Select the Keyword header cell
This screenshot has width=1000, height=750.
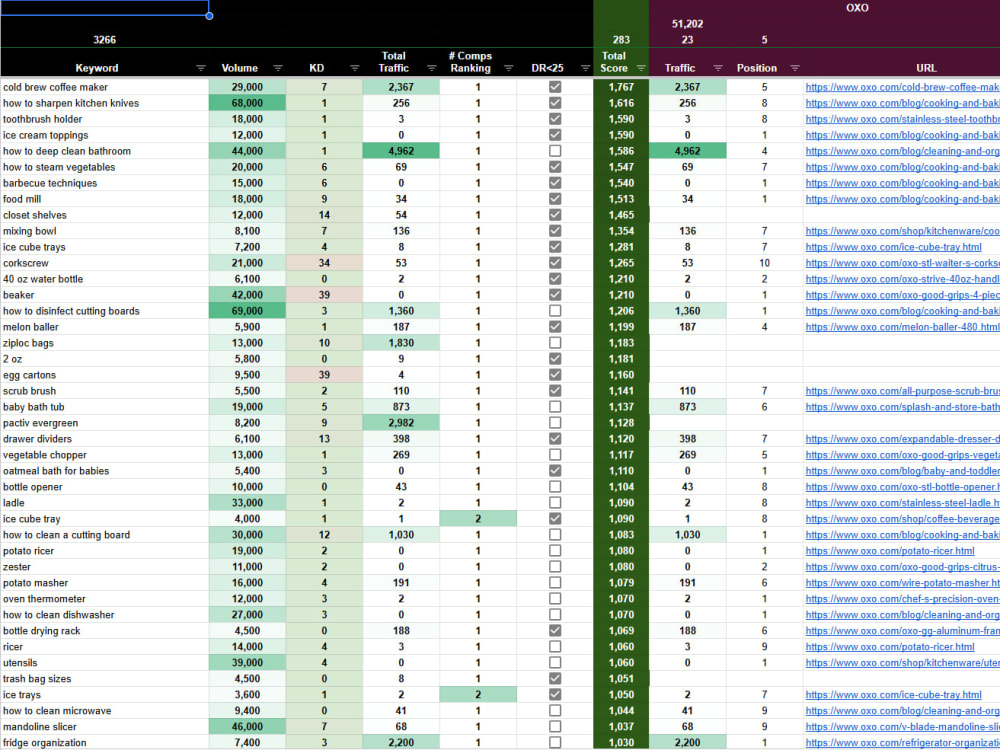[x=105, y=62]
